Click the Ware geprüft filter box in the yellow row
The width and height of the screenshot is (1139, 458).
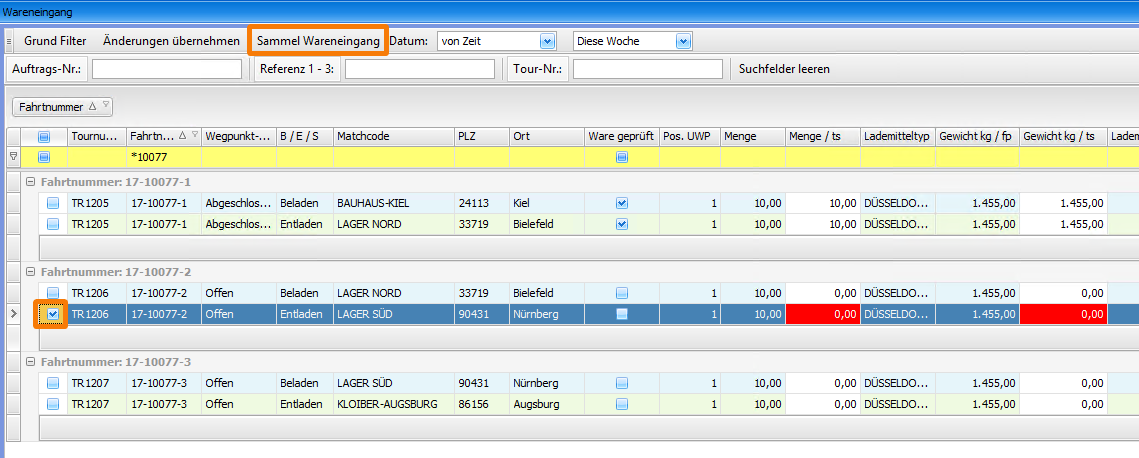tap(621, 157)
